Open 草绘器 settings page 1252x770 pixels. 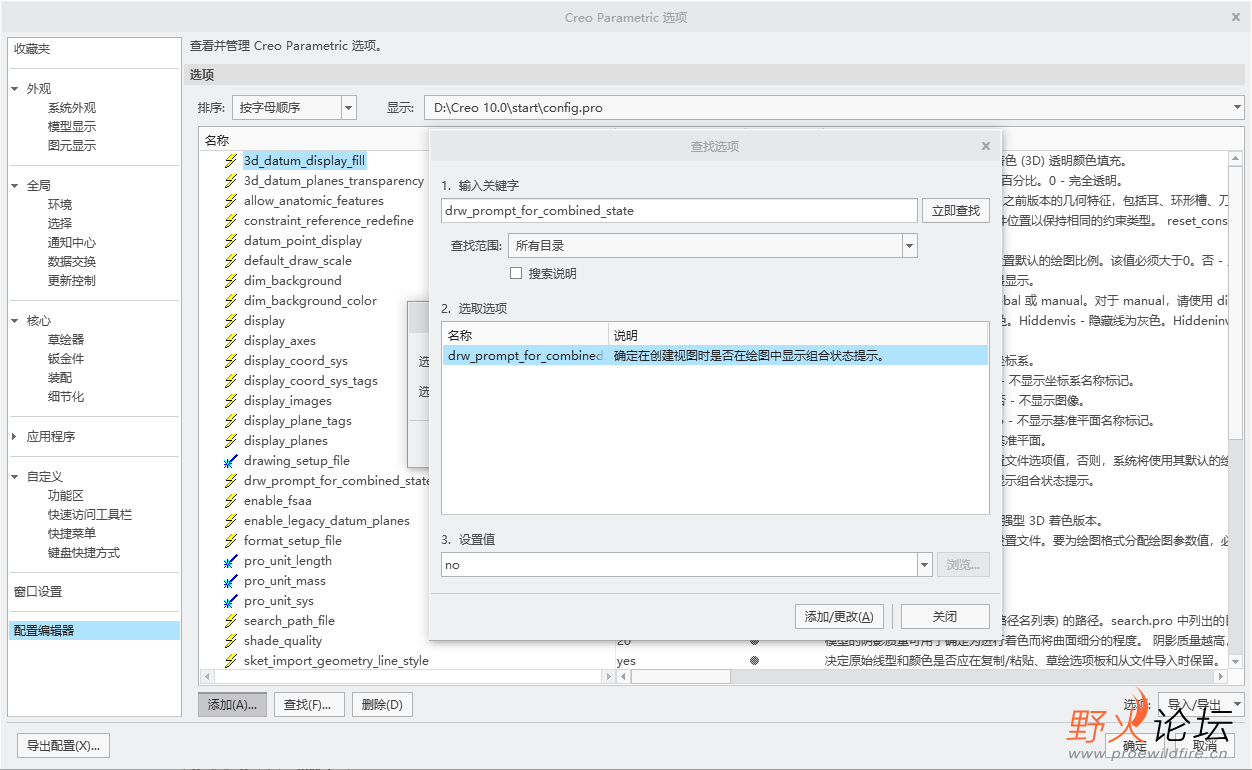tap(66, 340)
